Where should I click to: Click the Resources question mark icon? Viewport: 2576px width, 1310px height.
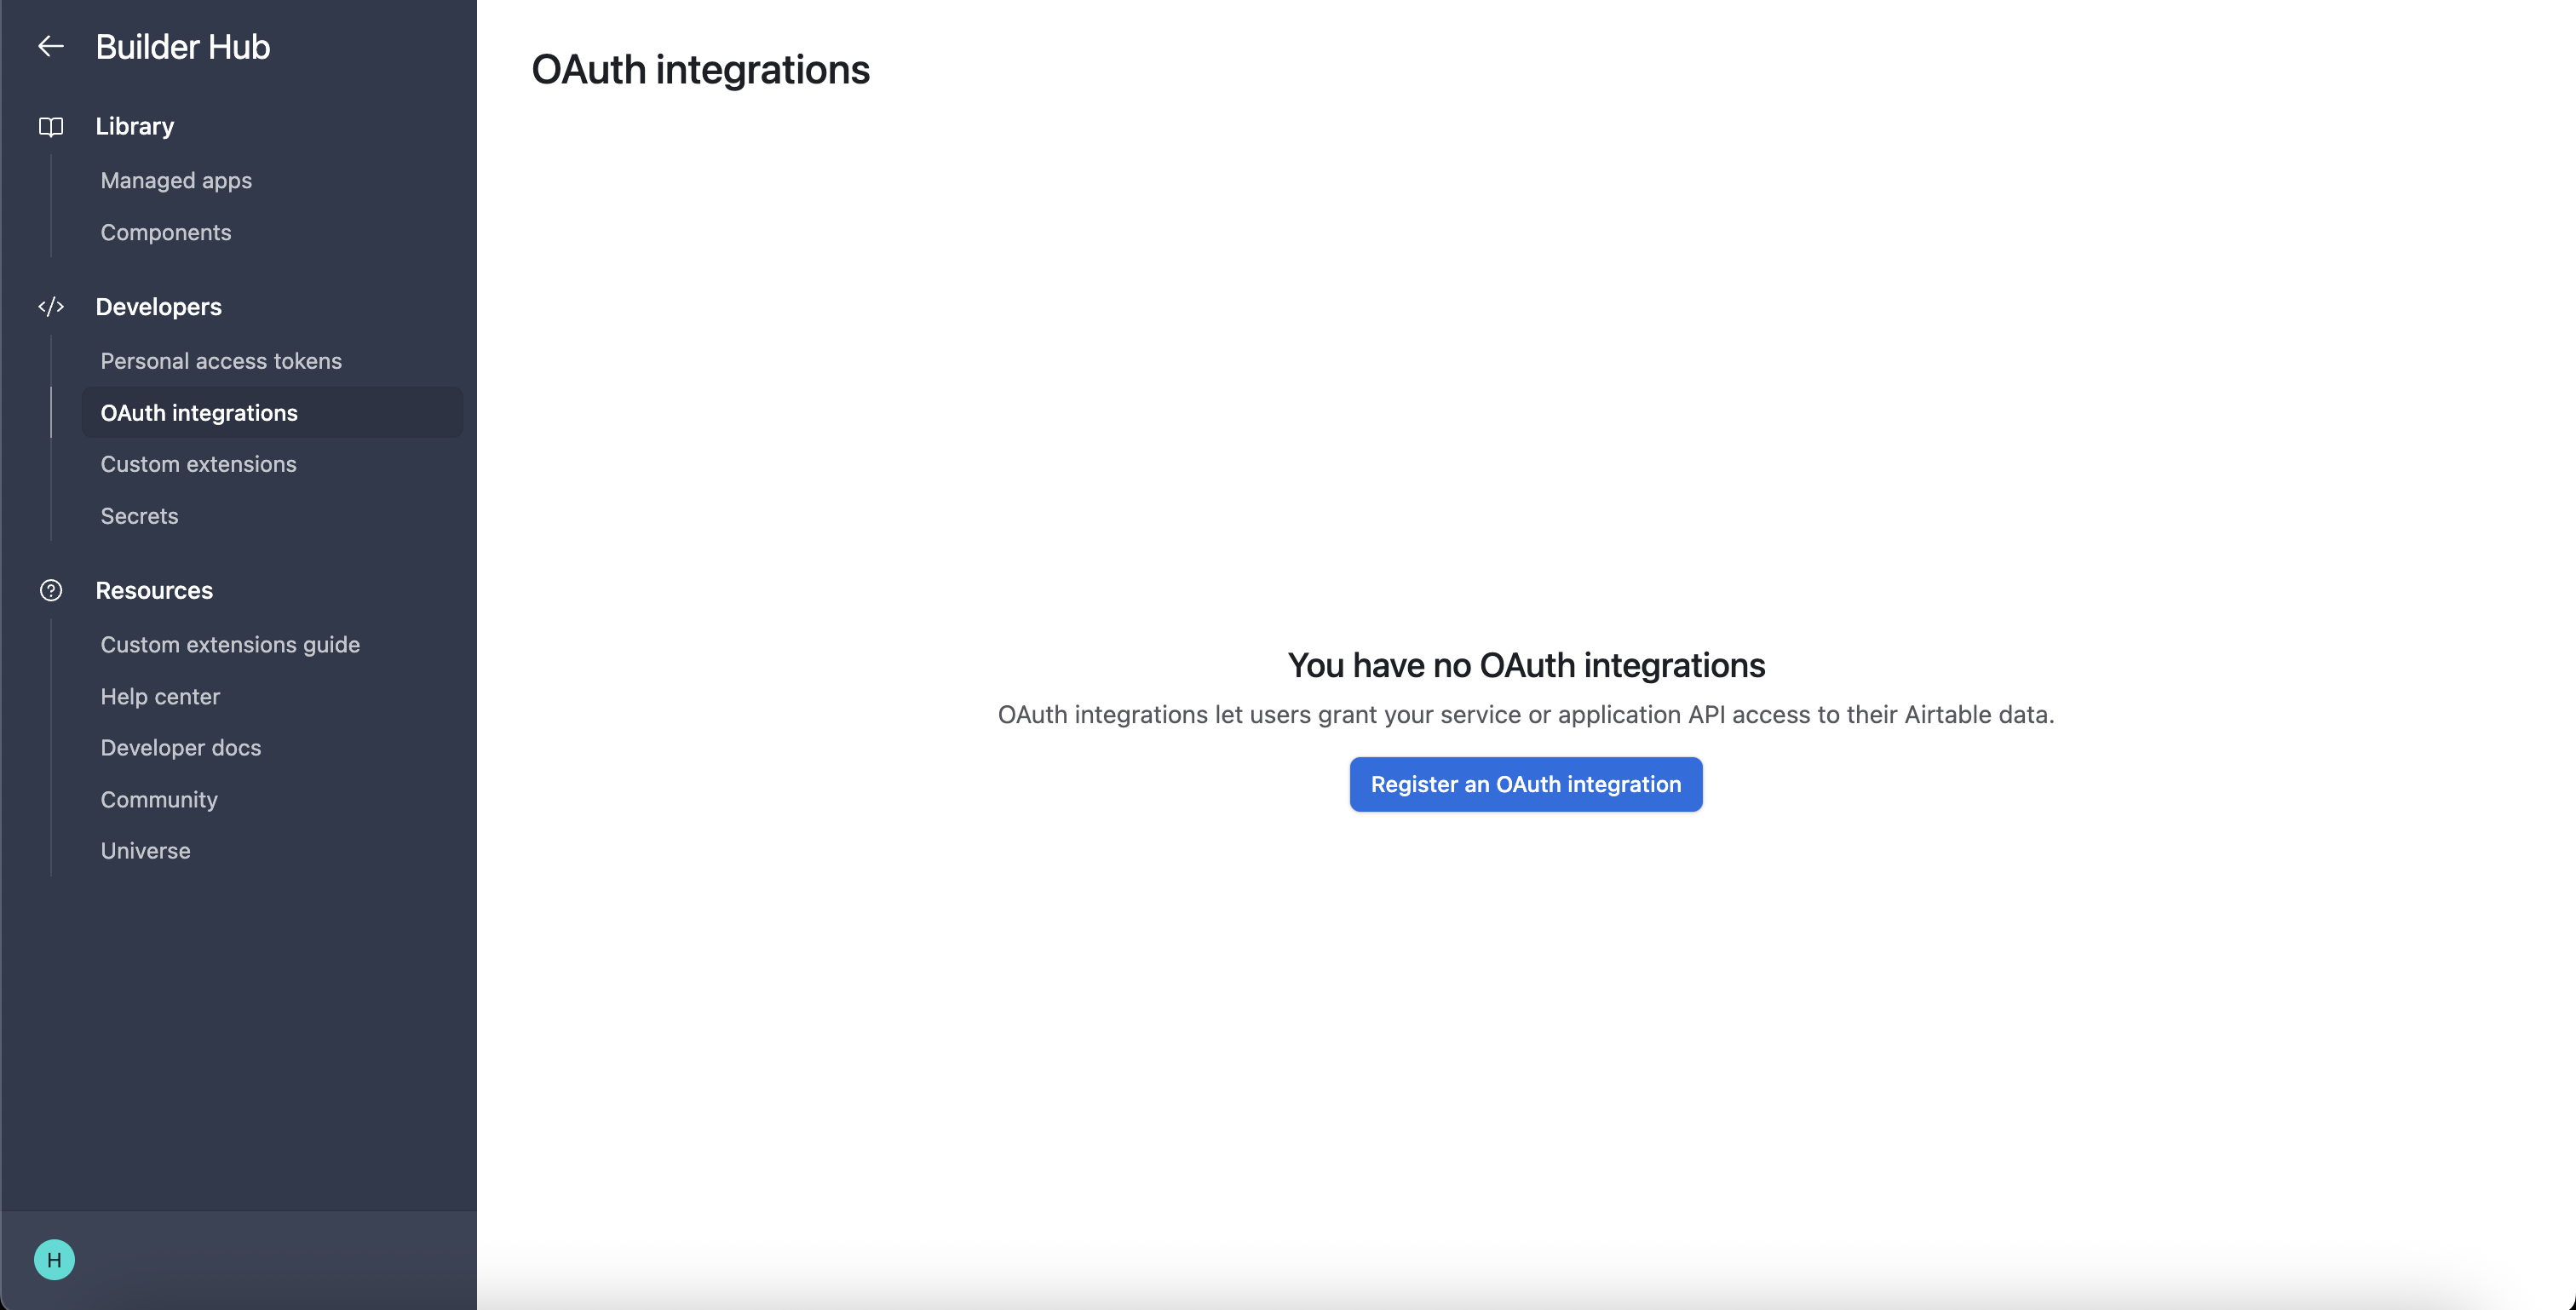tap(50, 590)
